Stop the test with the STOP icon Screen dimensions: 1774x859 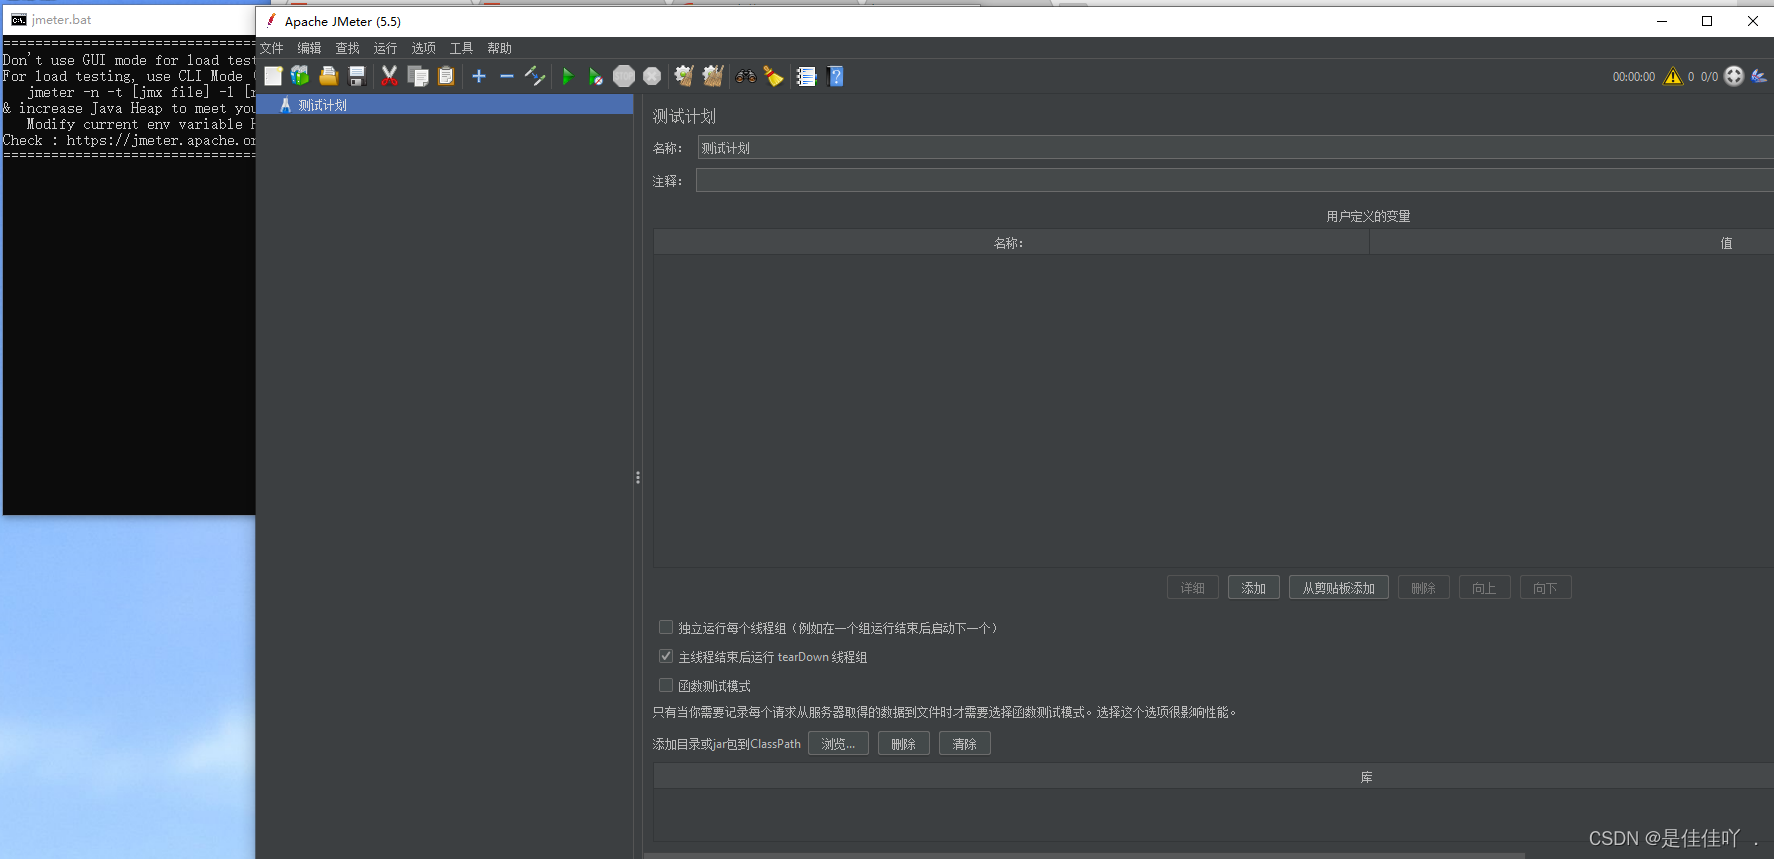pyautogui.click(x=624, y=76)
